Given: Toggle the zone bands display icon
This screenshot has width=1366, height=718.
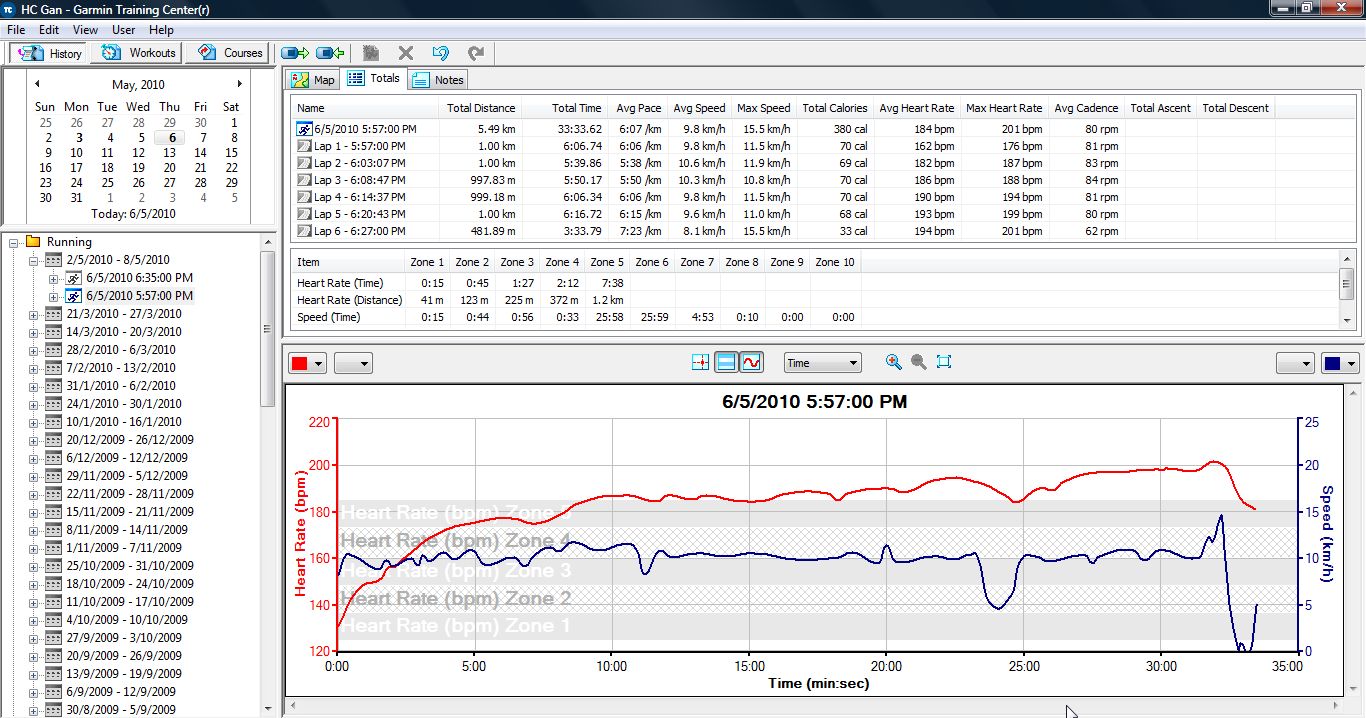Looking at the screenshot, I should pos(726,362).
